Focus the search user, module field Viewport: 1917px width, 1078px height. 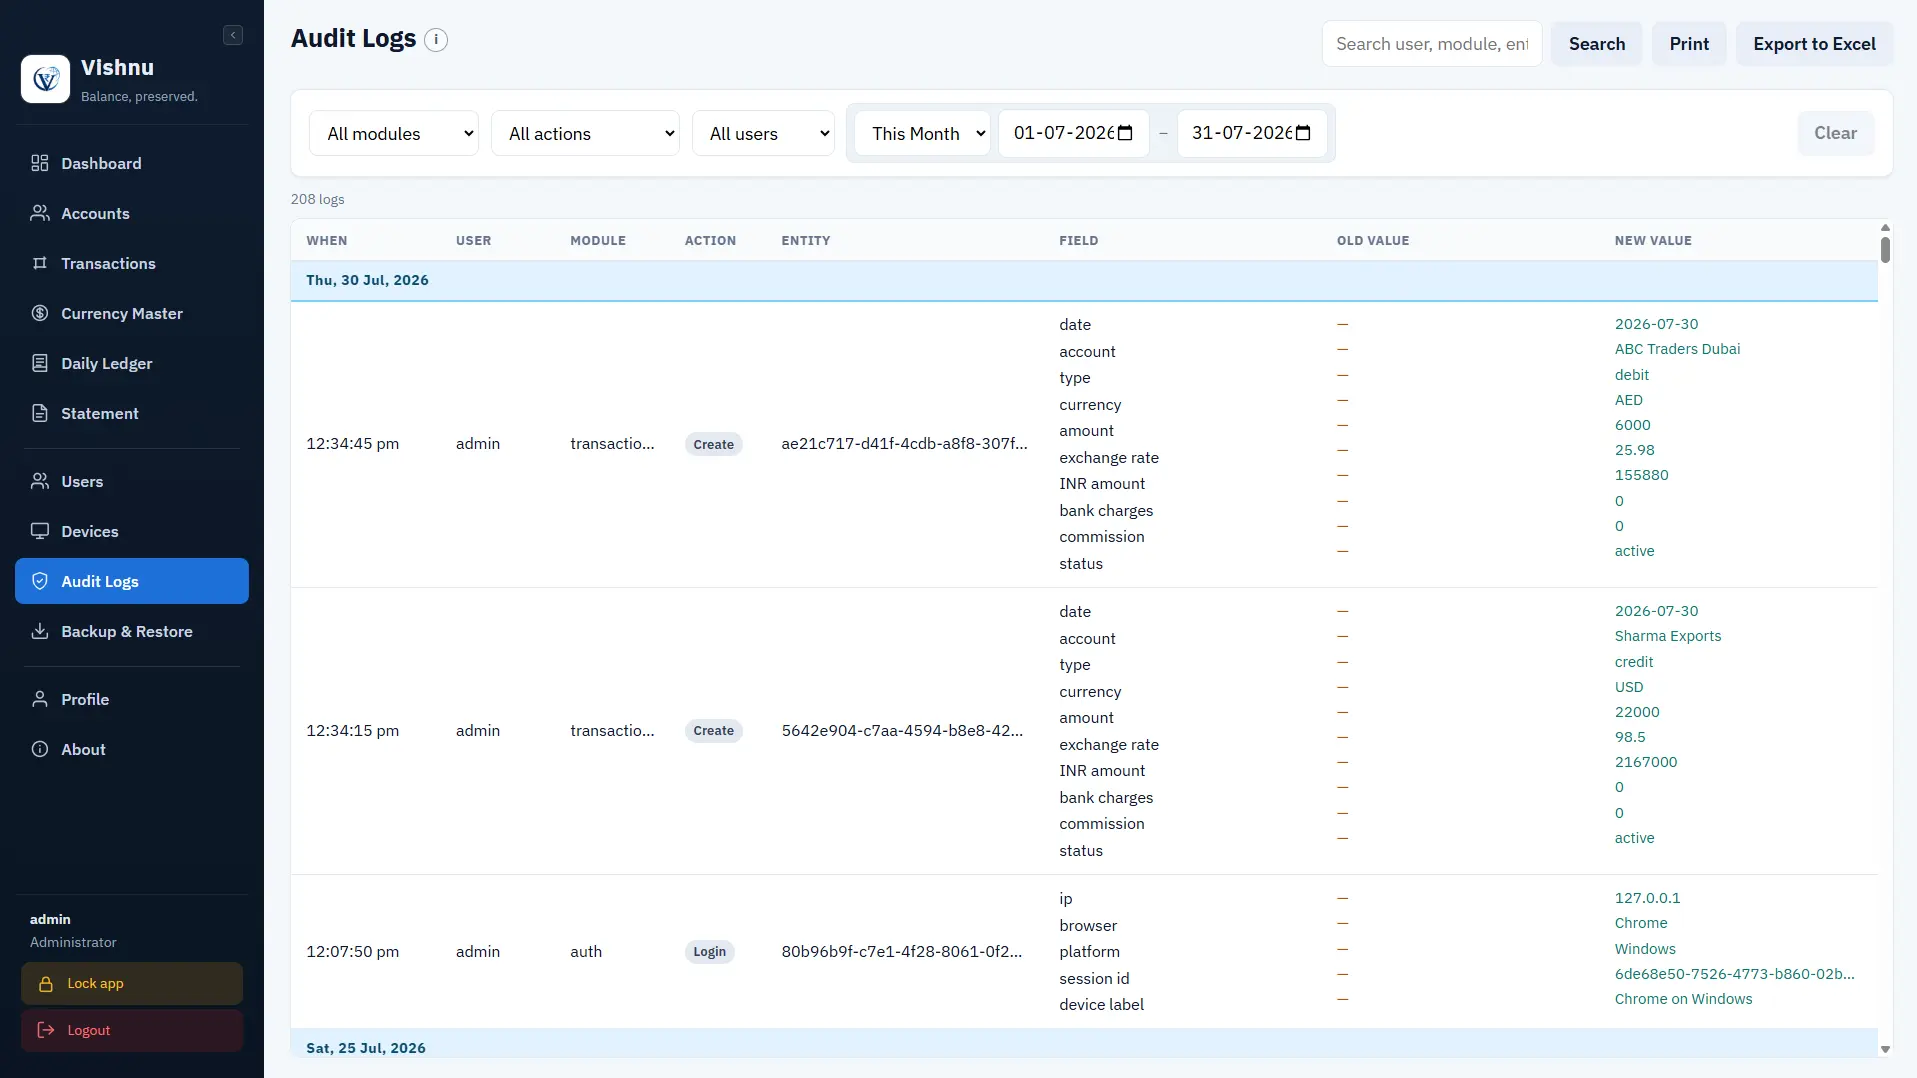[x=1432, y=44]
